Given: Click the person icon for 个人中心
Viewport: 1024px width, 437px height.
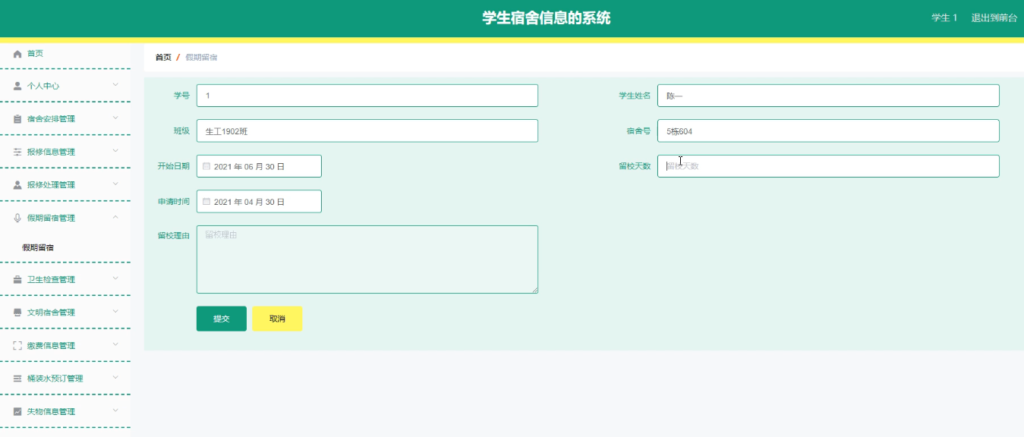Looking at the screenshot, I should pyautogui.click(x=18, y=86).
